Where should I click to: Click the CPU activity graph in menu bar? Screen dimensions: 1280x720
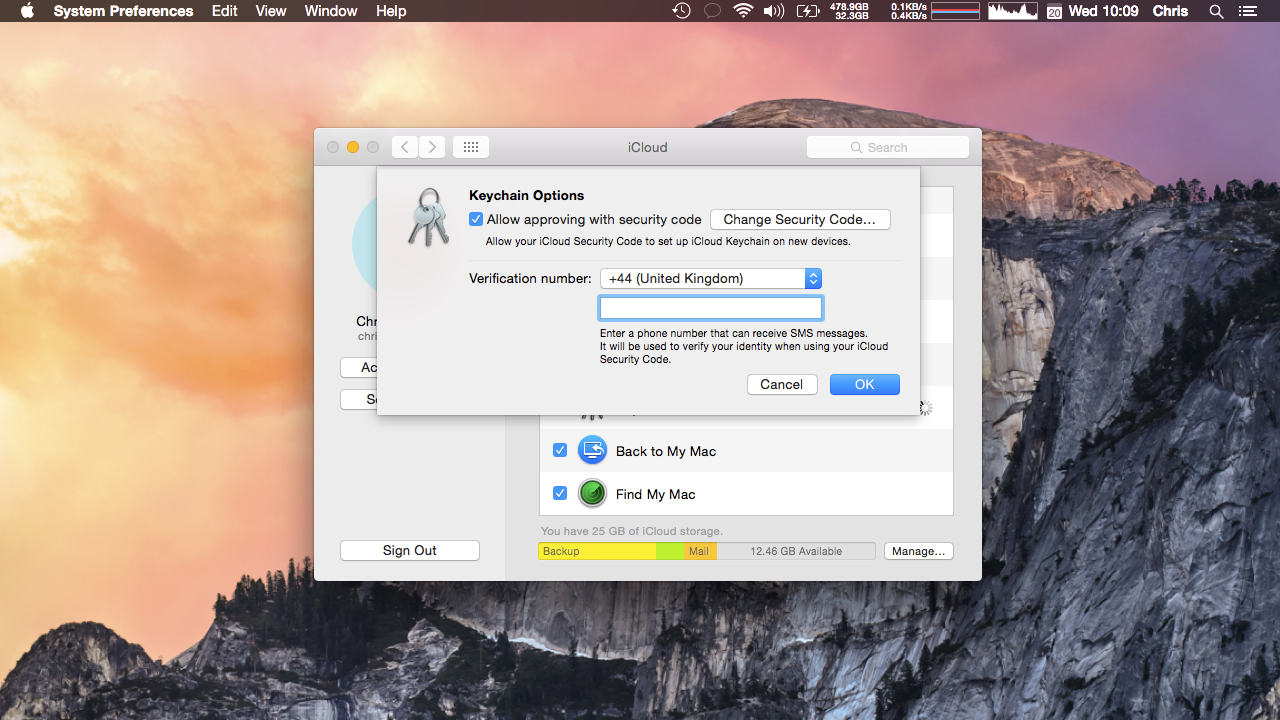coord(1013,11)
